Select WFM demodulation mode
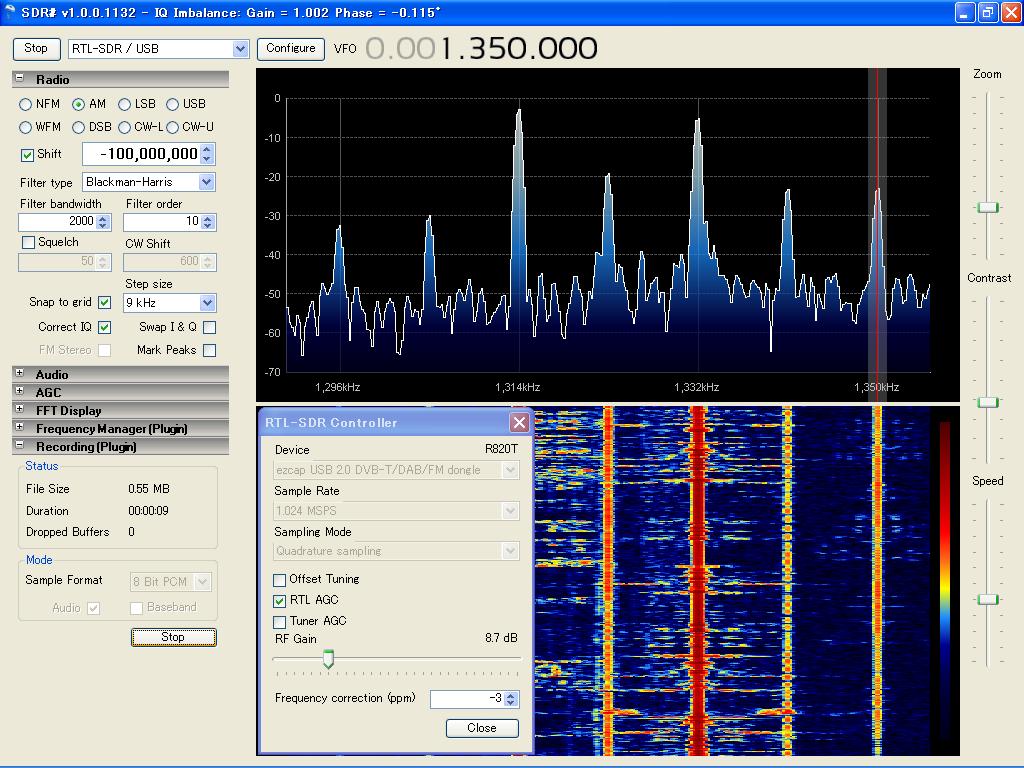The image size is (1024, 768). tap(25, 127)
